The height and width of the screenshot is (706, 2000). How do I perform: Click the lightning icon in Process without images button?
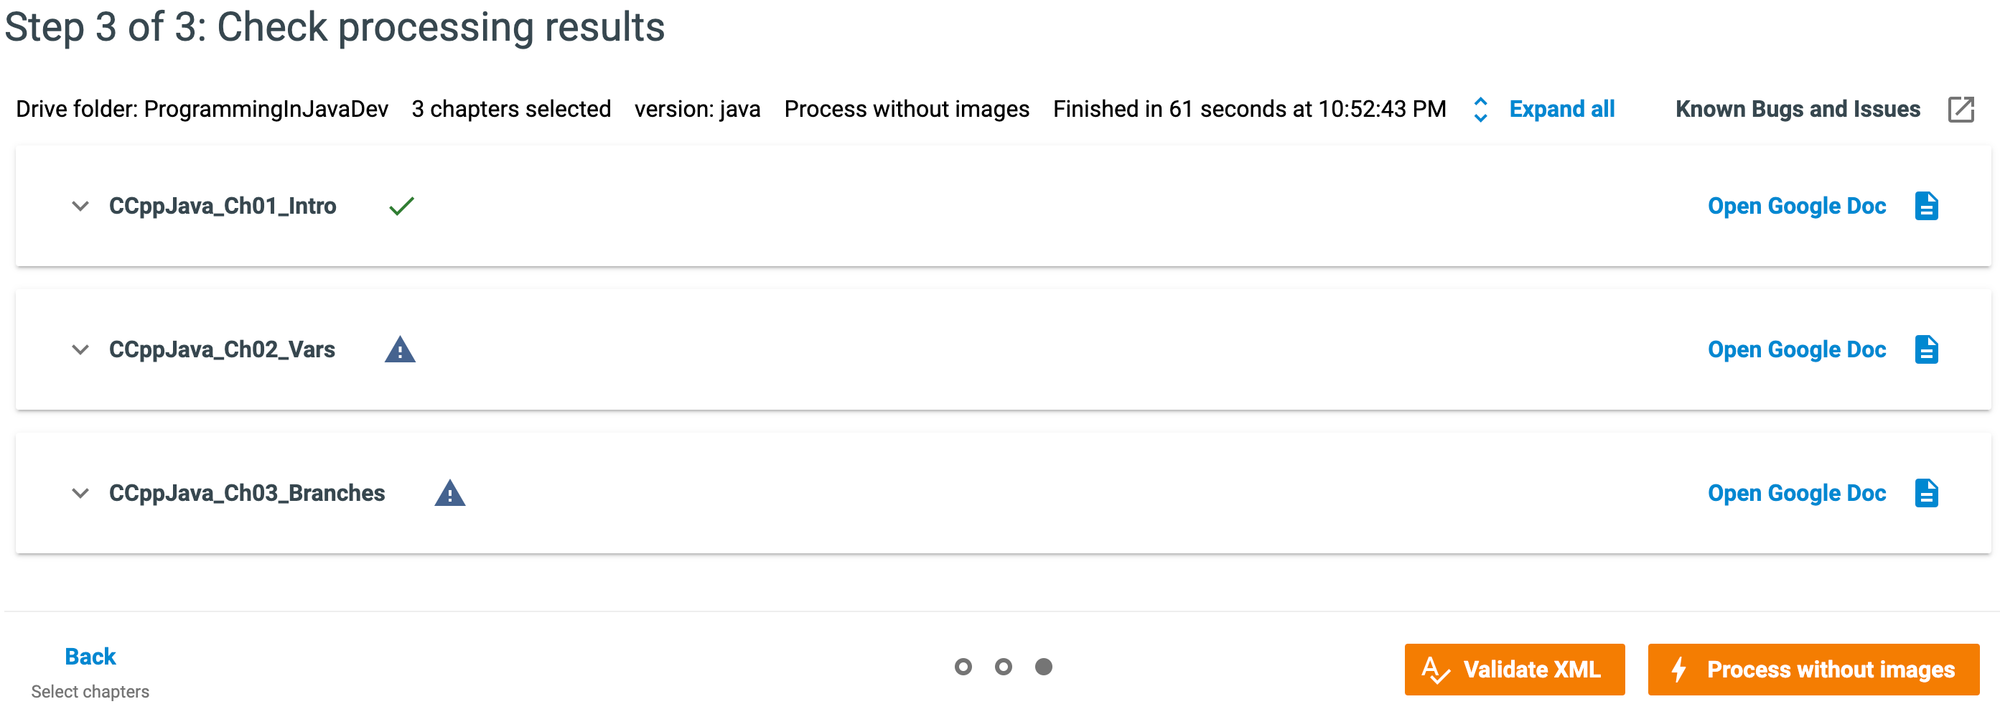pyautogui.click(x=1681, y=669)
